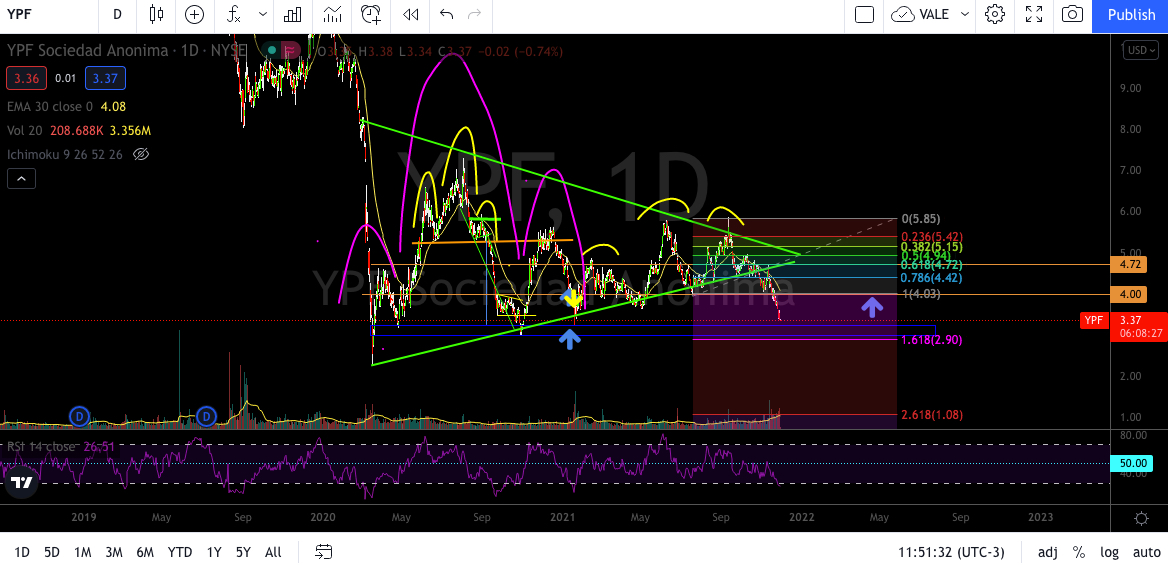Show All time range
Image resolution: width=1168 pixels, height=566 pixels.
[x=273, y=552]
